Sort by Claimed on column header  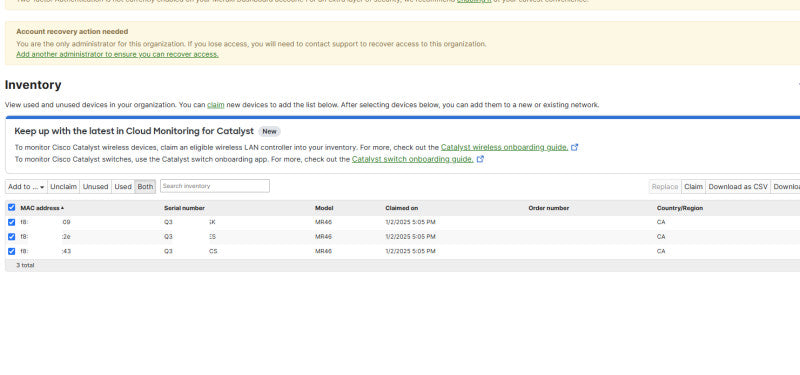[402, 208]
